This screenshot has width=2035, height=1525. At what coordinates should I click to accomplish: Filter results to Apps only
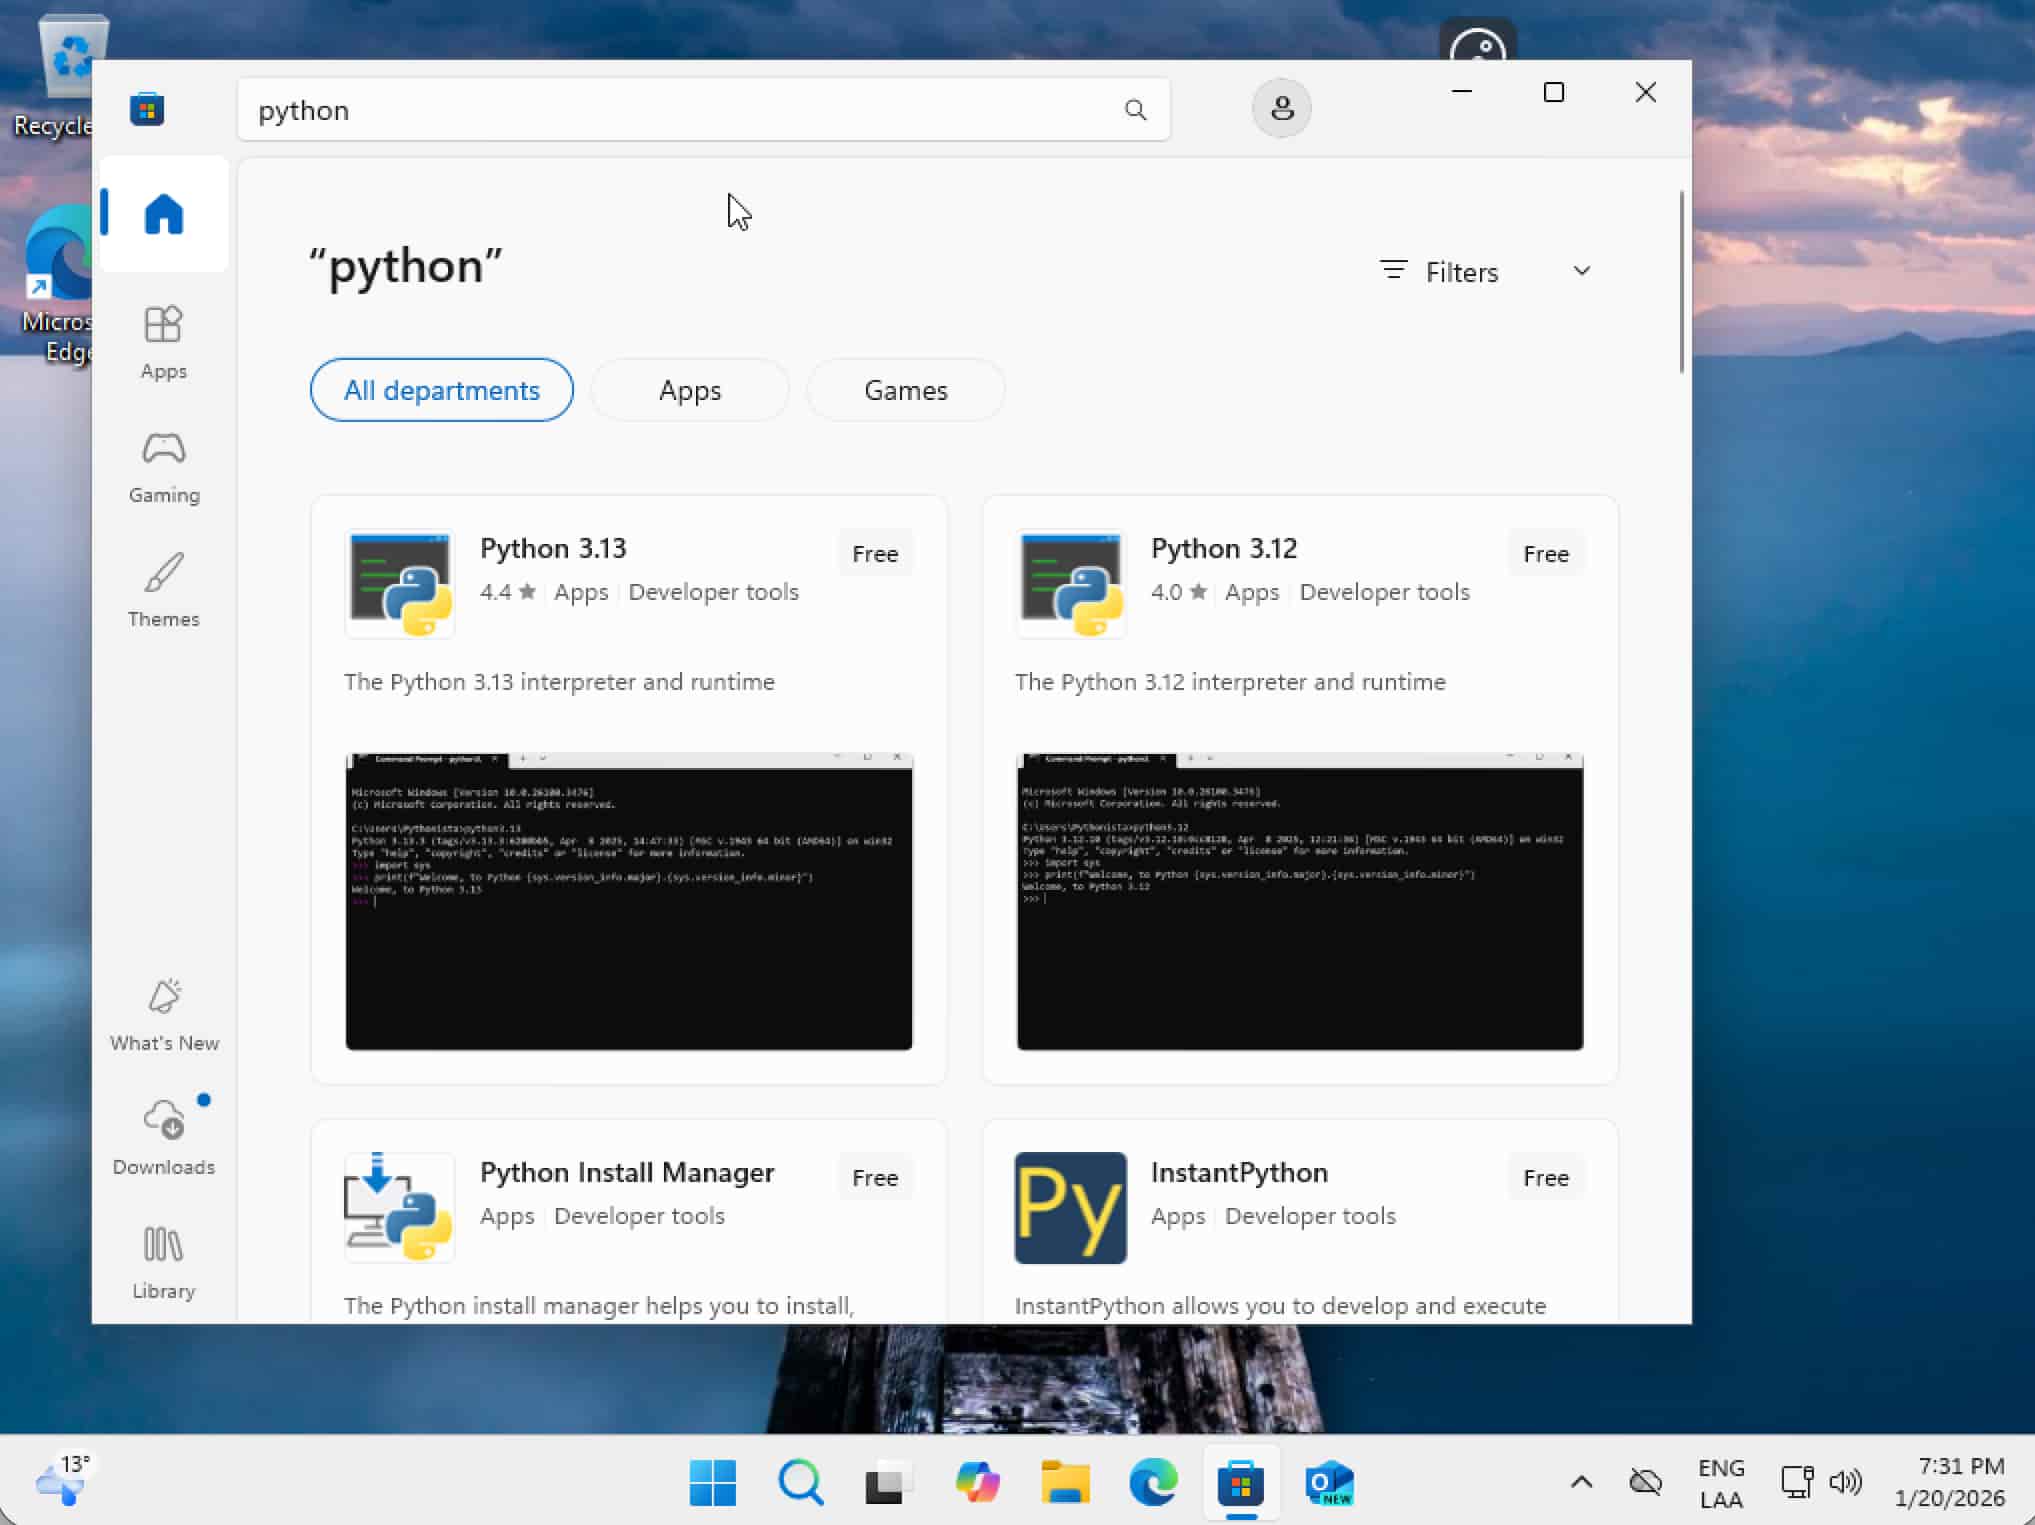689,390
